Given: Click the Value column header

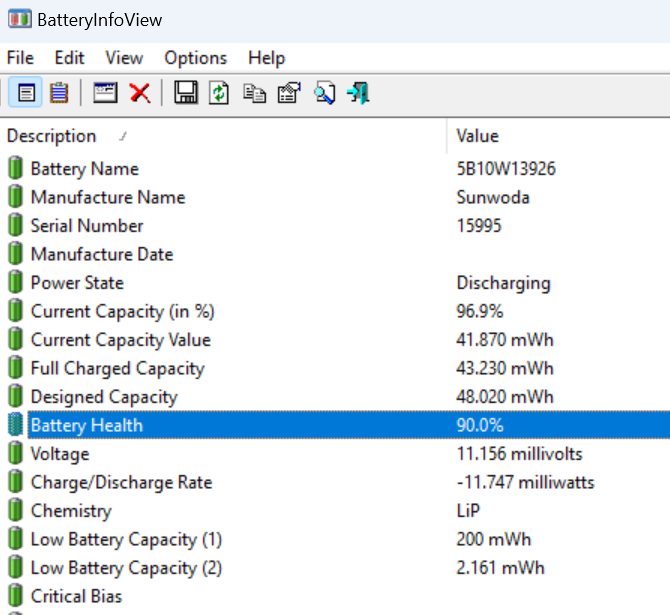Looking at the screenshot, I should click(x=477, y=136).
